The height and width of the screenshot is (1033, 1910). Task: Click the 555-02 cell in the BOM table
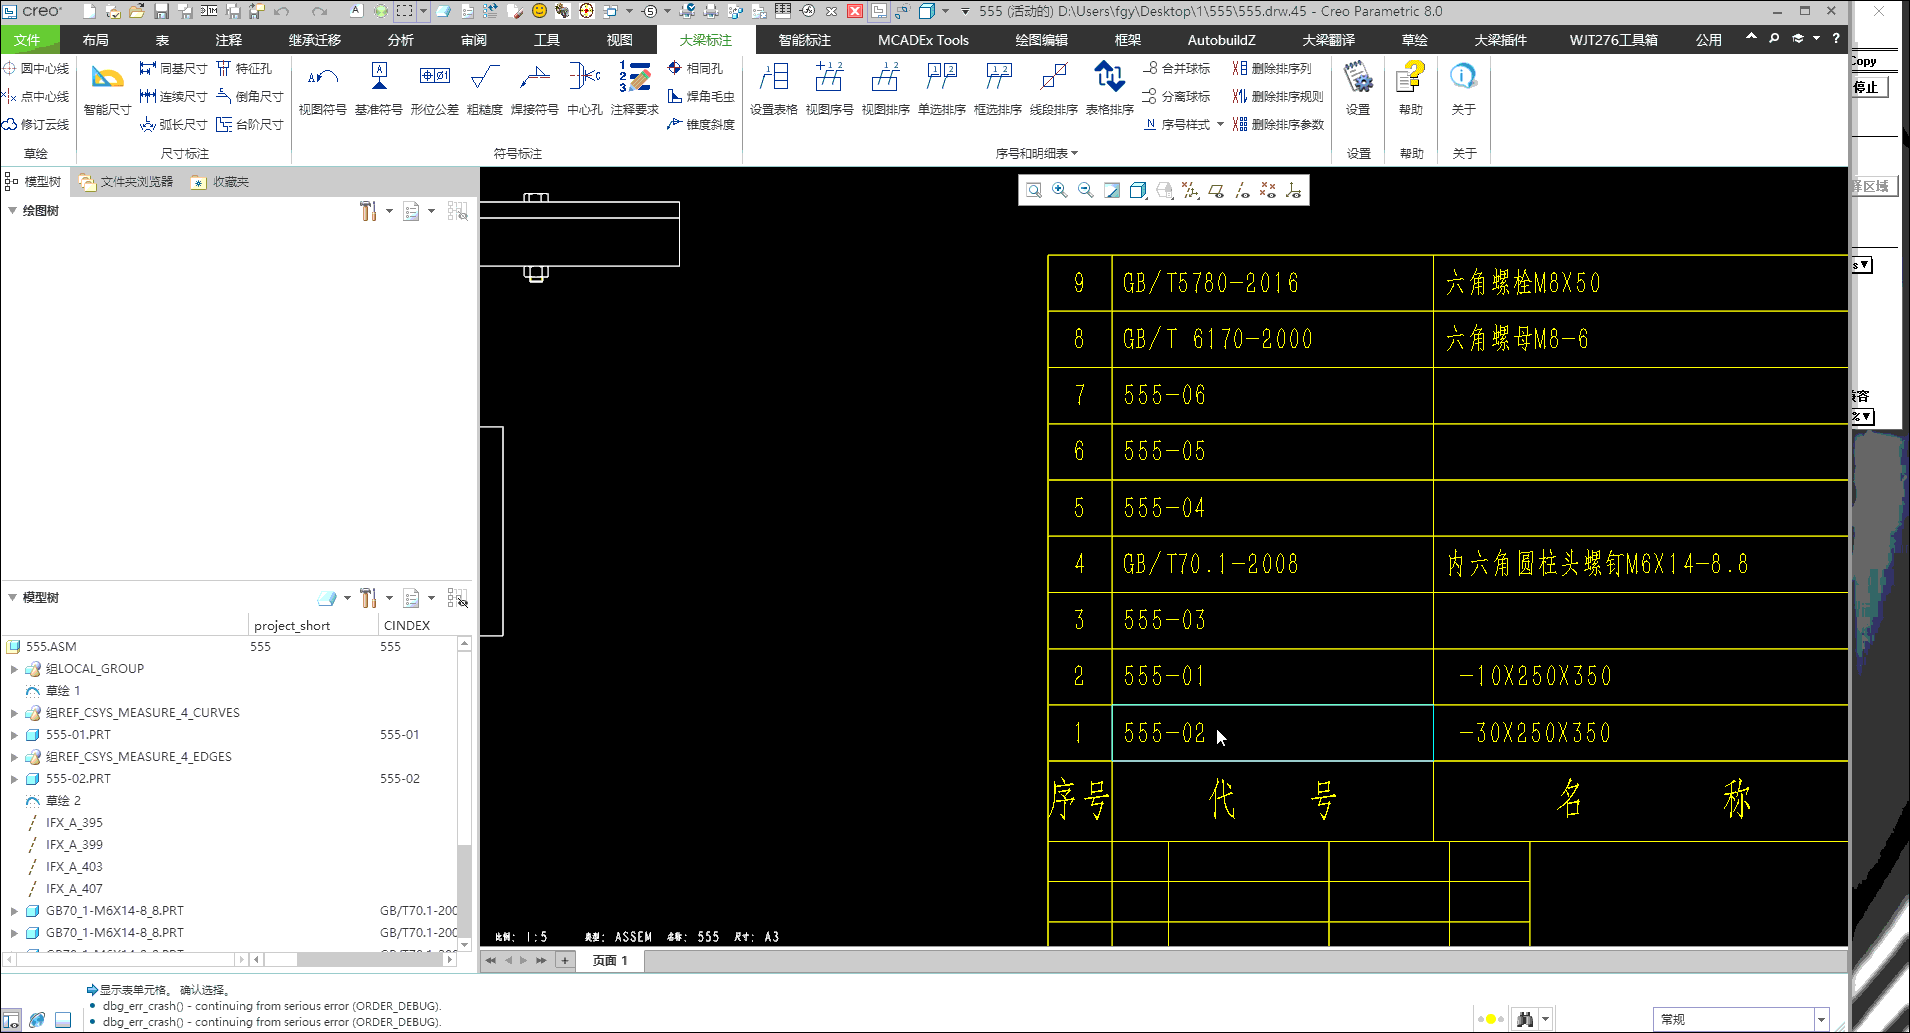tap(1272, 733)
